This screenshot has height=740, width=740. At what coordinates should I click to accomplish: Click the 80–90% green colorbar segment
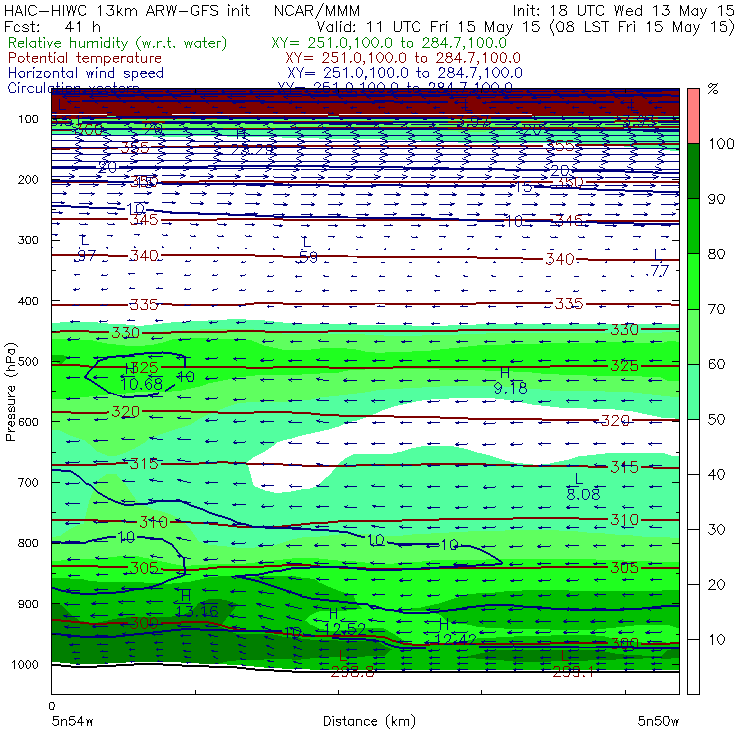693,226
